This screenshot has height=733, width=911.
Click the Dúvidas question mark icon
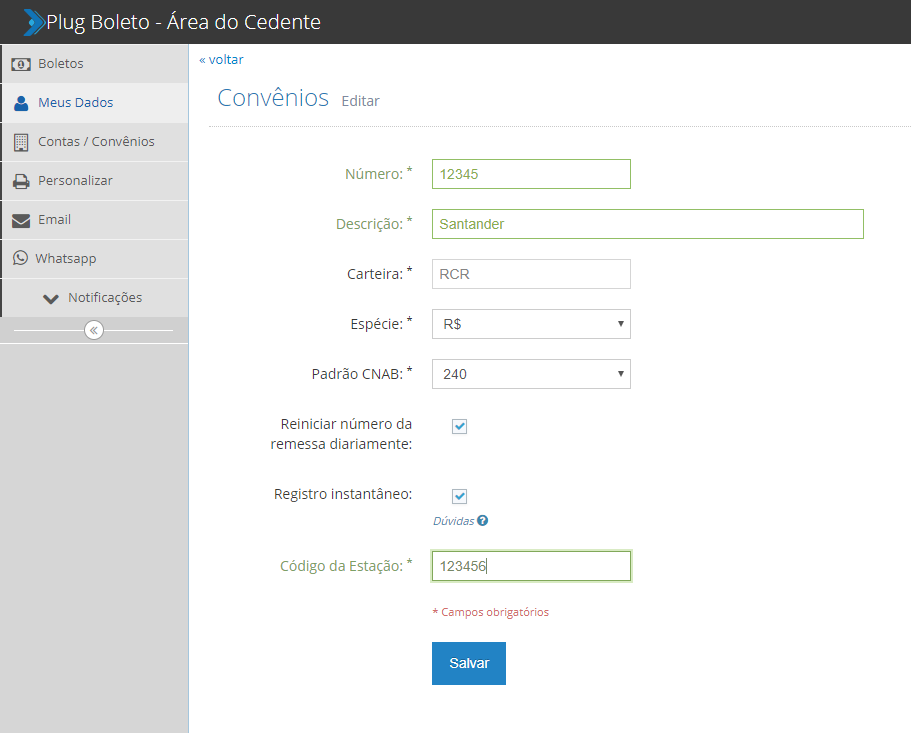point(482,520)
